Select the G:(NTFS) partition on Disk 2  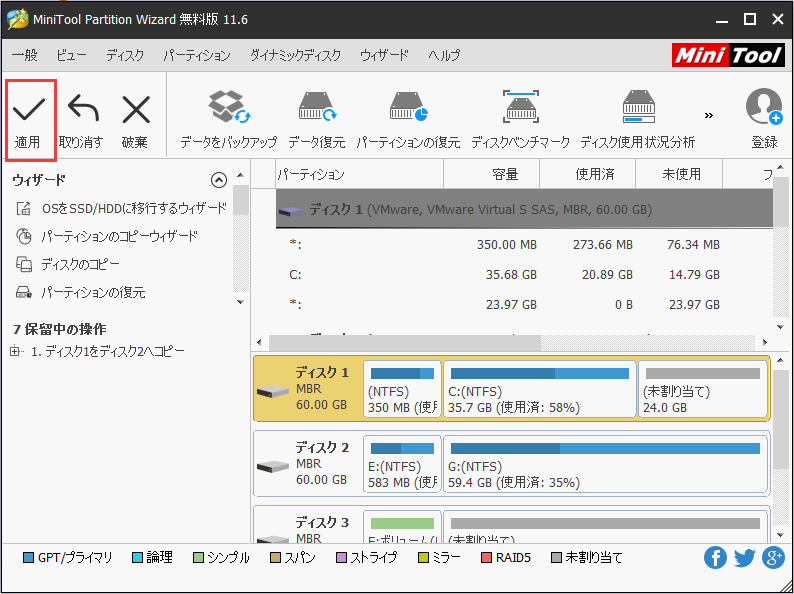tap(605, 464)
